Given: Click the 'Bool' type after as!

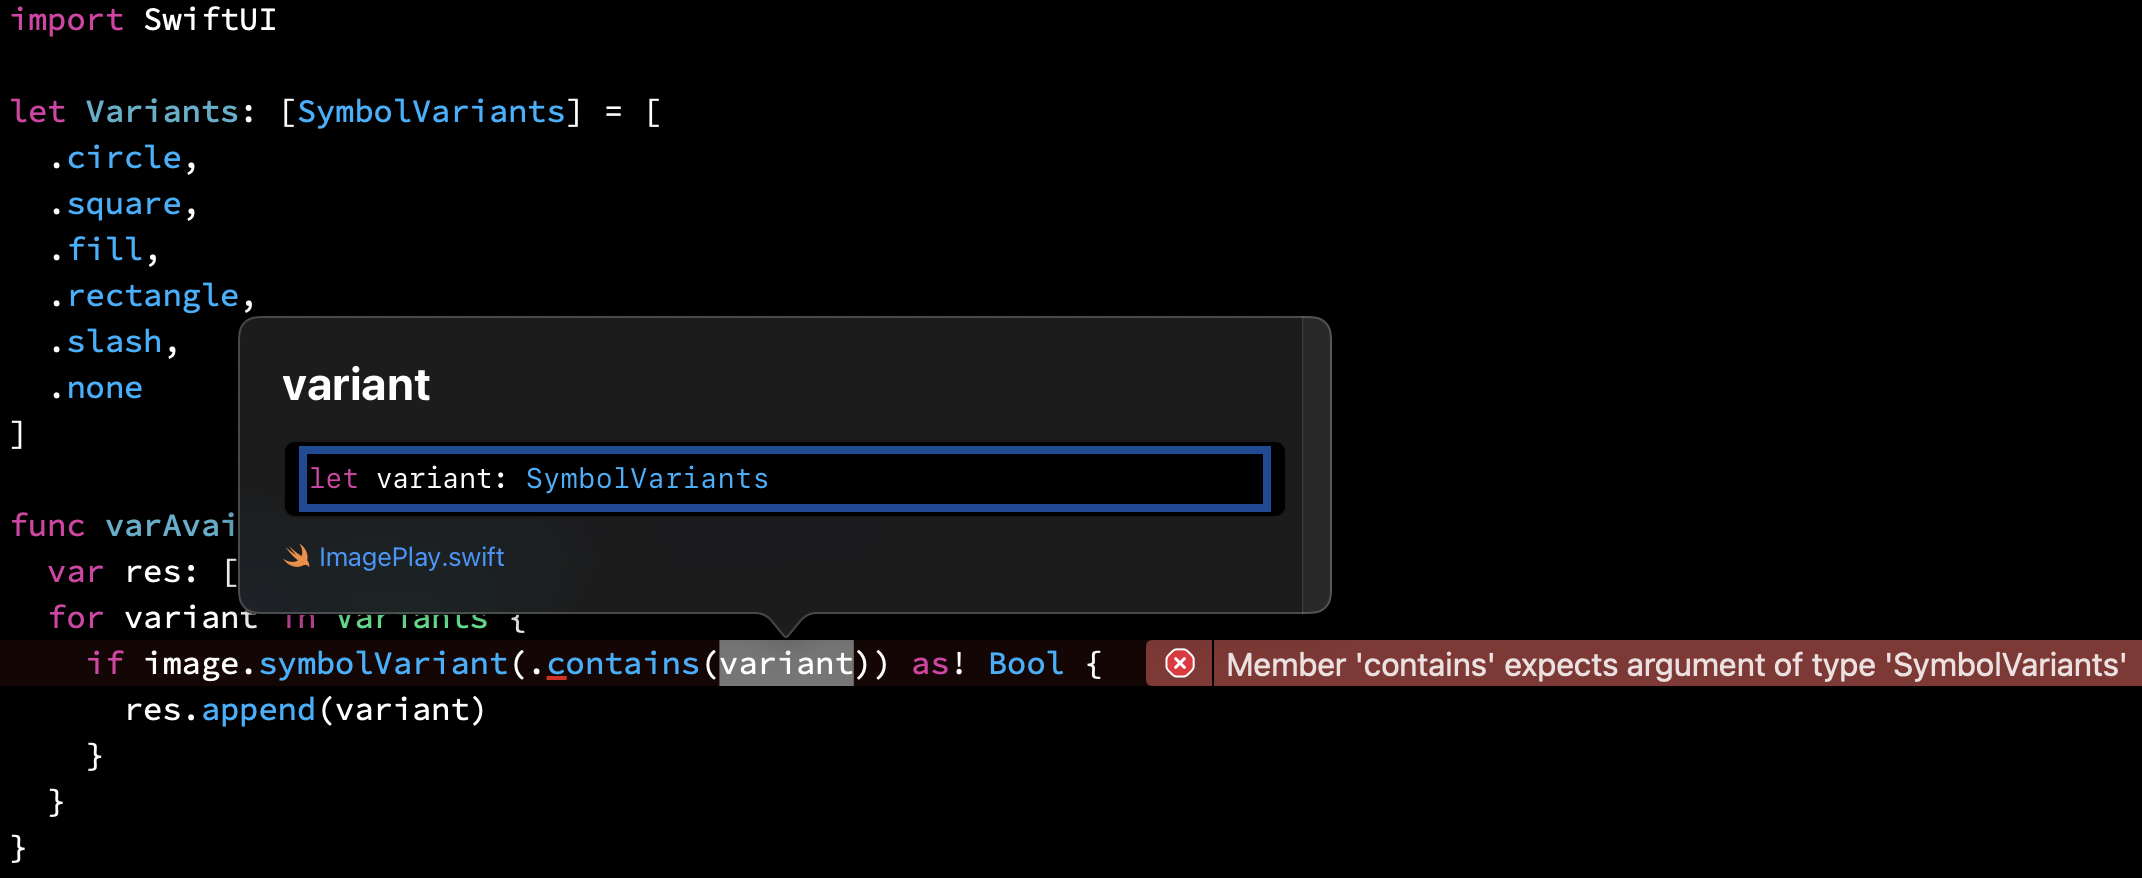Looking at the screenshot, I should [x=1025, y=663].
